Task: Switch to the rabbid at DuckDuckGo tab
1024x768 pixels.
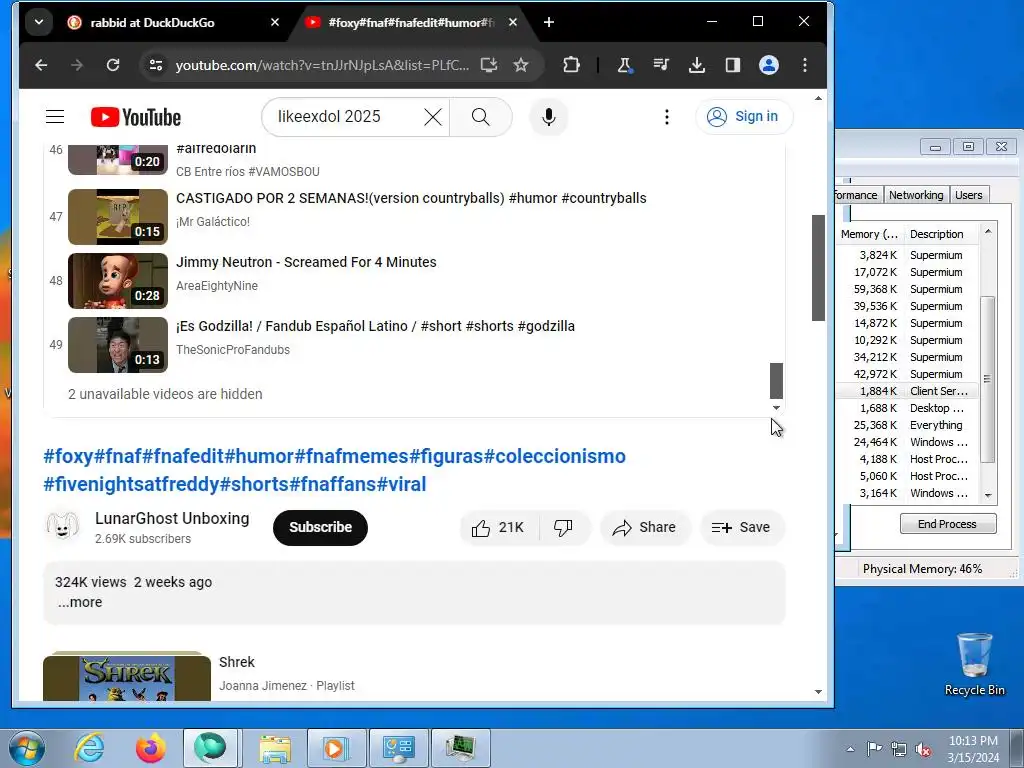Action: (x=152, y=22)
